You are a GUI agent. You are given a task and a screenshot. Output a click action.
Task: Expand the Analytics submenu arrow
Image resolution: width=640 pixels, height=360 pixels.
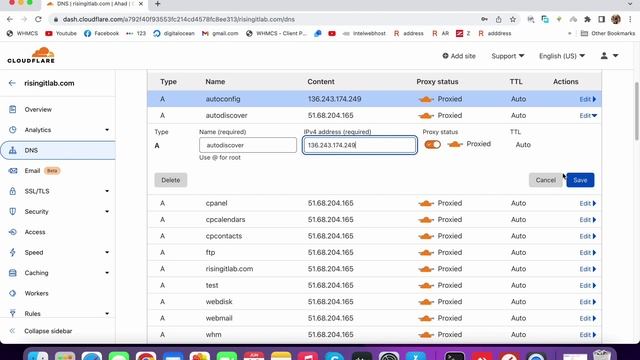coord(107,130)
